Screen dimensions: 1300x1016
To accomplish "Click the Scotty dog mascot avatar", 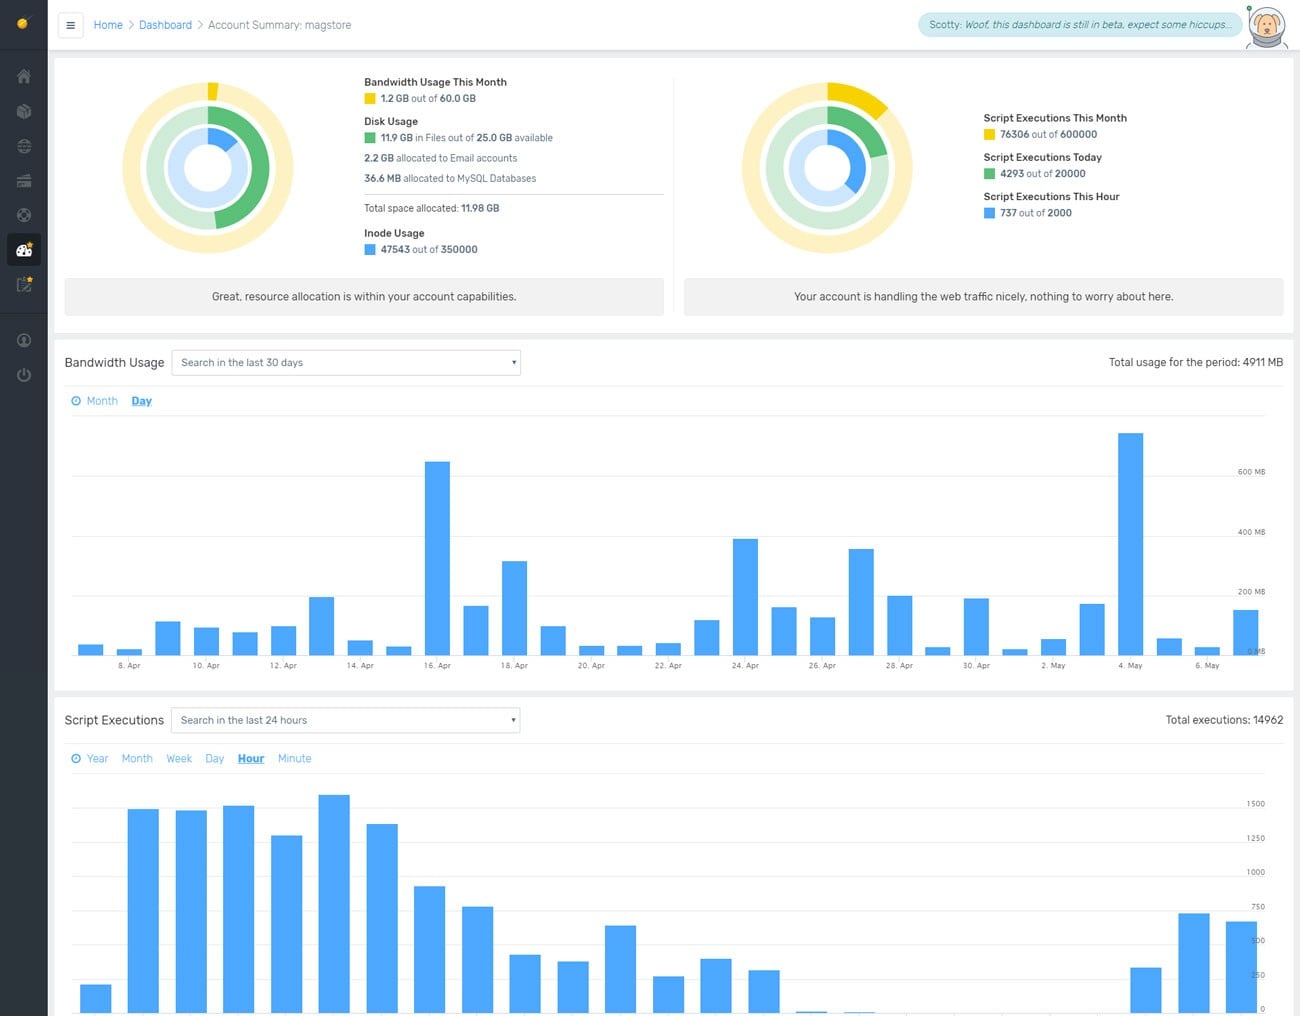I will (x=1267, y=26).
